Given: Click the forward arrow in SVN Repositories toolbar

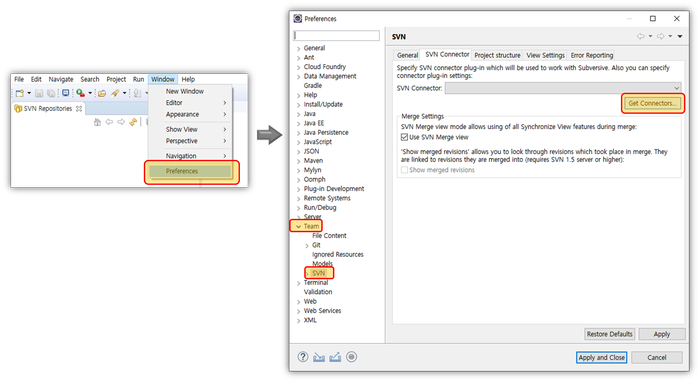Looking at the screenshot, I should click(x=121, y=122).
